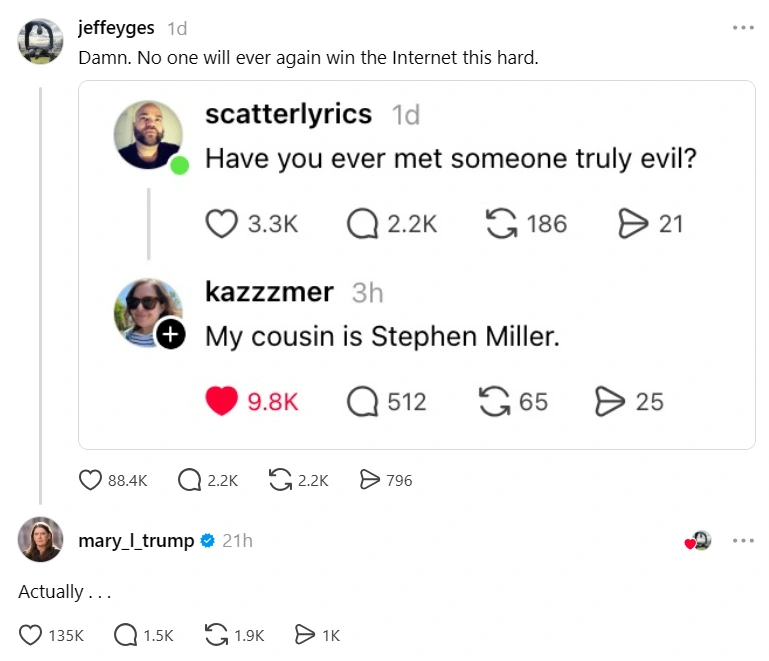Follow kazzzmer using plus badge
This screenshot has width=769, height=661.
(171, 336)
